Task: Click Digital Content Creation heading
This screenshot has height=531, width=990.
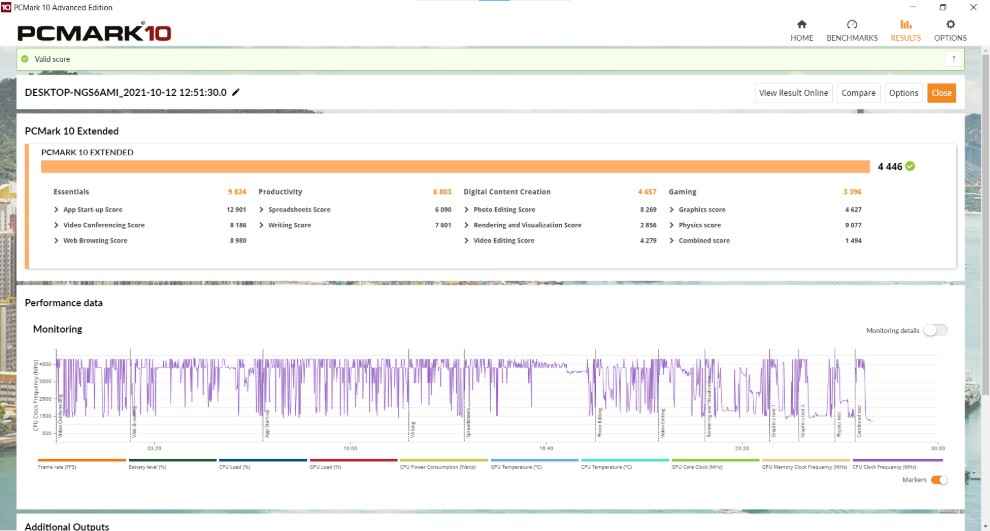Action: (x=507, y=191)
